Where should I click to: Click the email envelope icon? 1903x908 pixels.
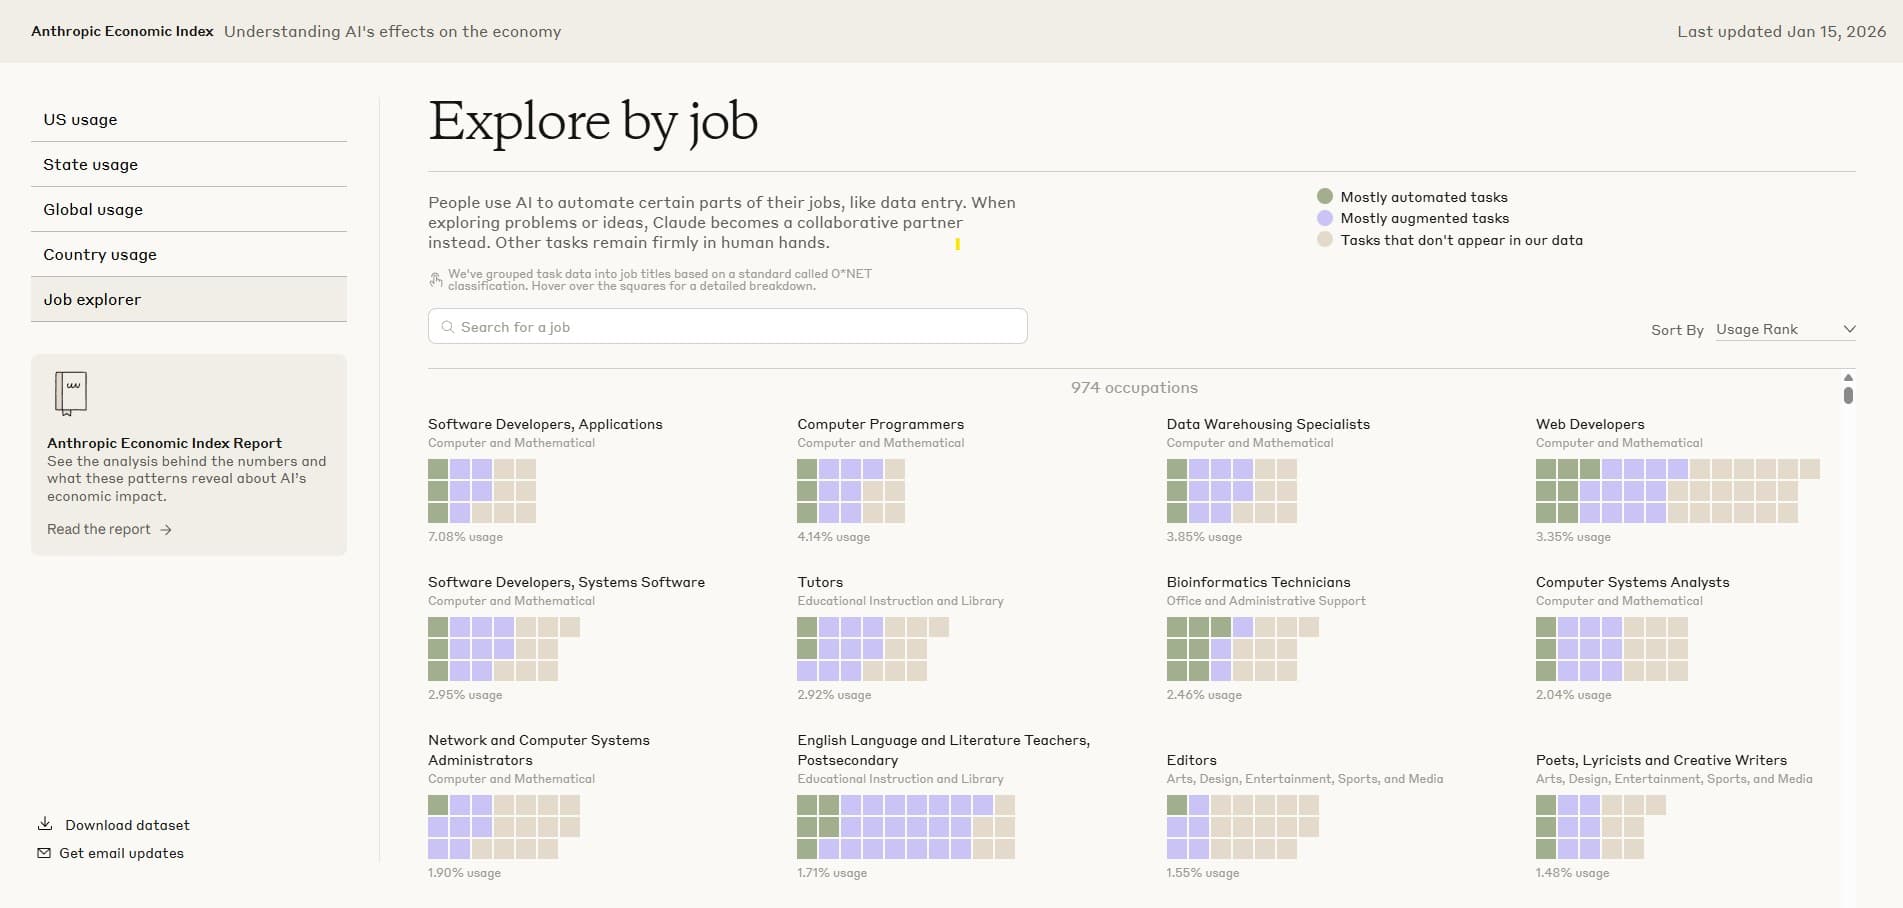tap(44, 853)
